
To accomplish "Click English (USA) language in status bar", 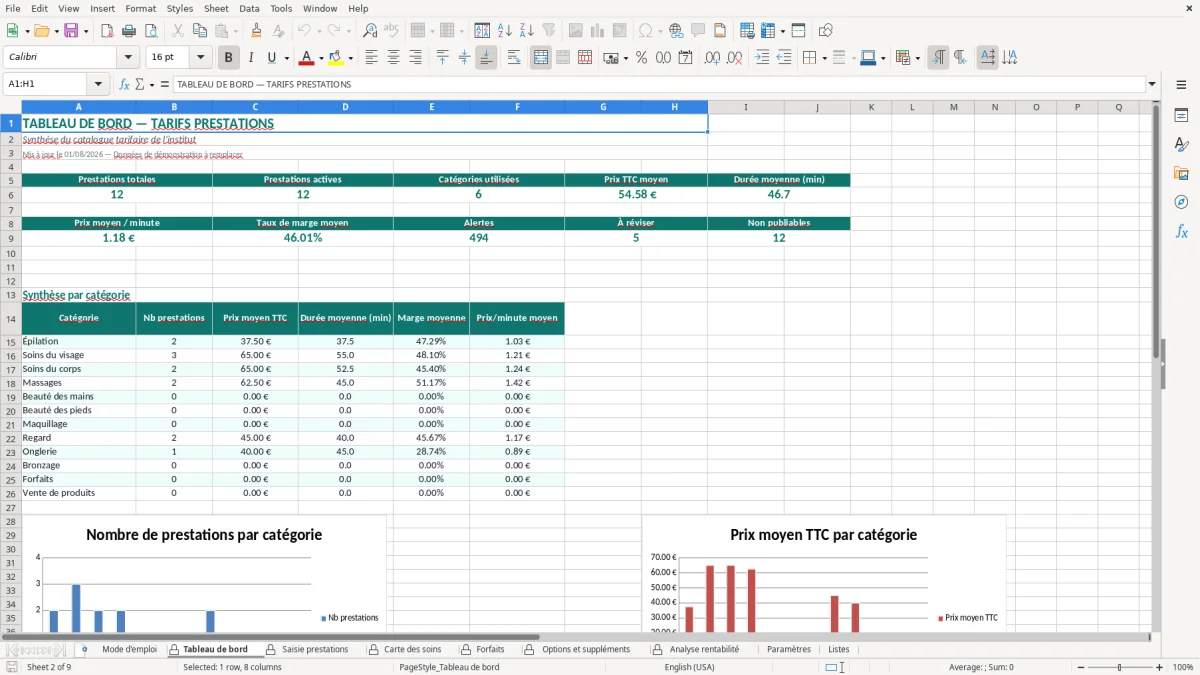I will [x=690, y=667].
